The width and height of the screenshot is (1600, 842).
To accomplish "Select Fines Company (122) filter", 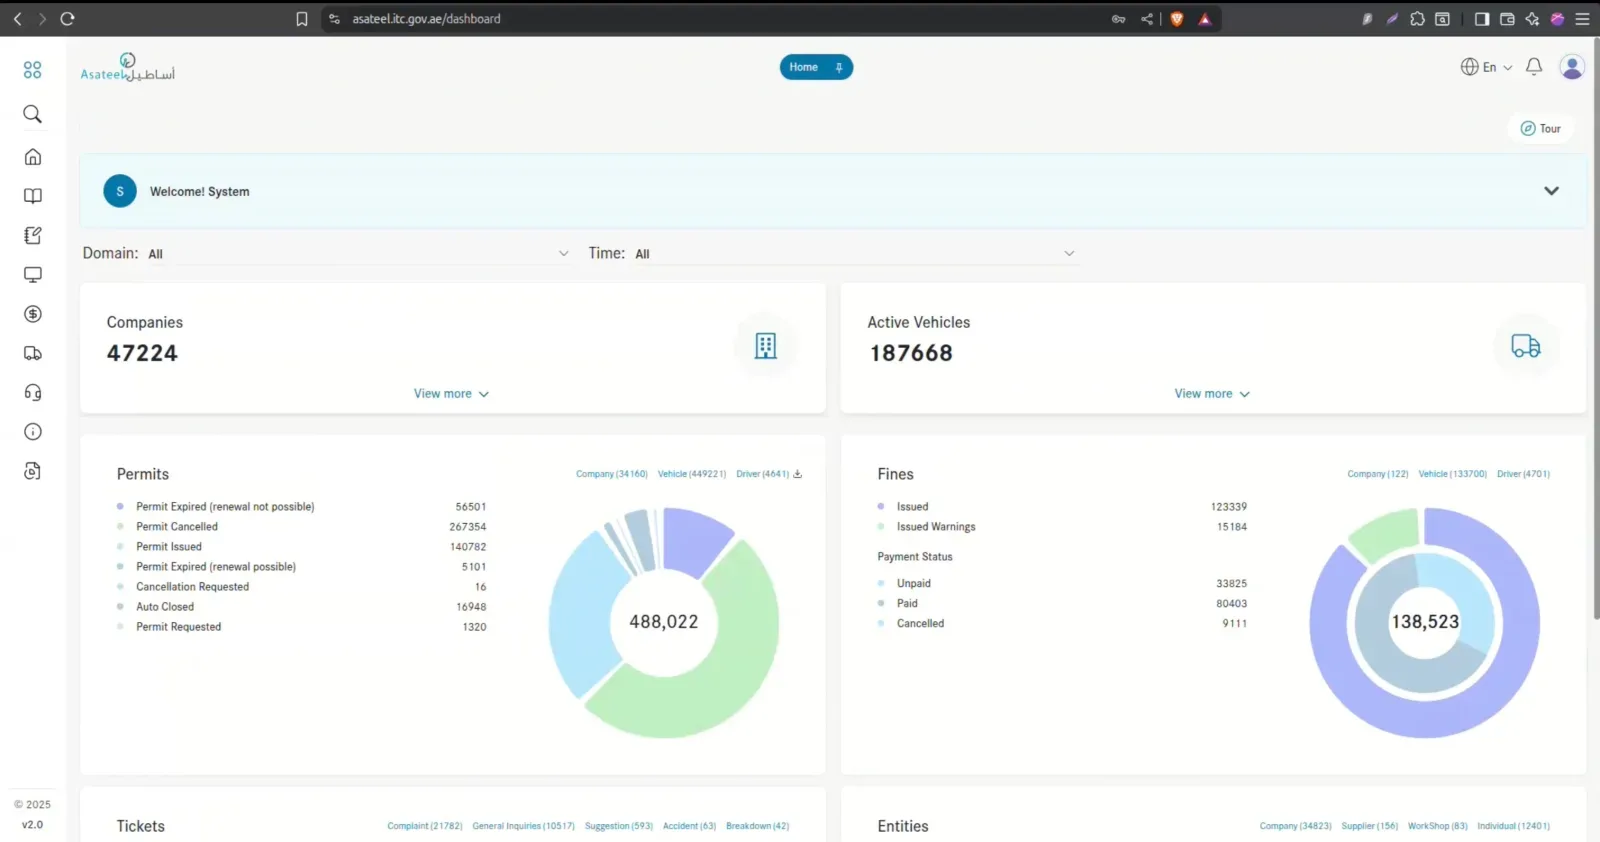I will 1378,474.
